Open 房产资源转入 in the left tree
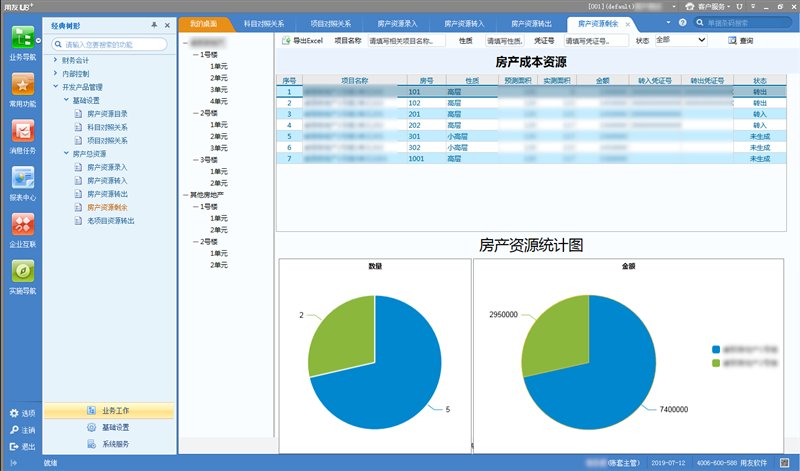 coord(107,181)
